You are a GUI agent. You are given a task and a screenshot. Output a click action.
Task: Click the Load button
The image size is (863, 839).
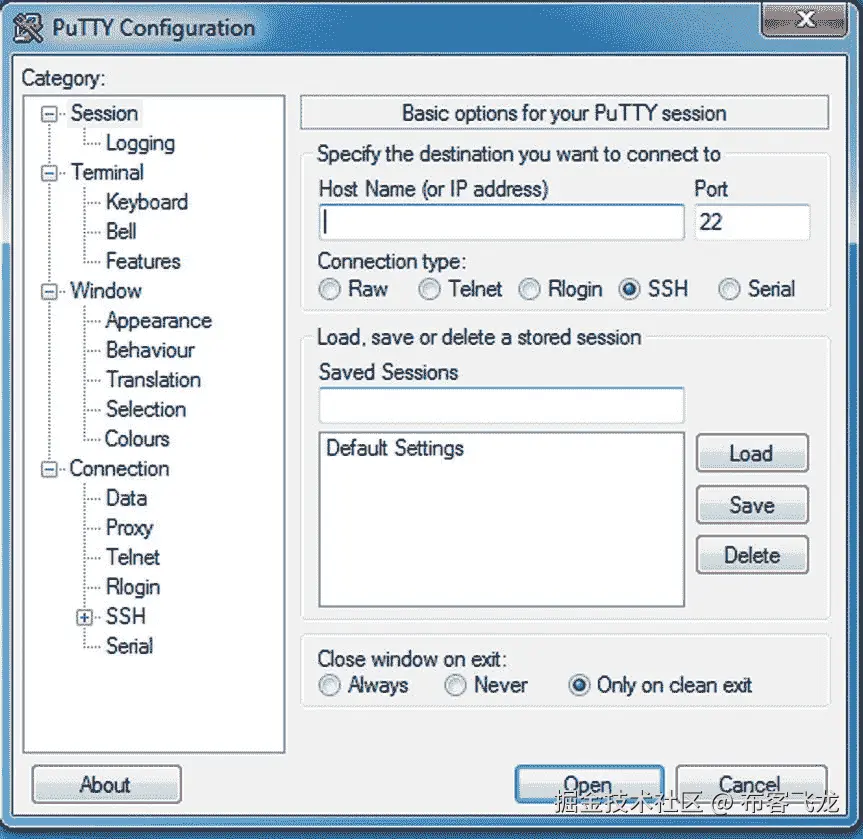pos(751,453)
